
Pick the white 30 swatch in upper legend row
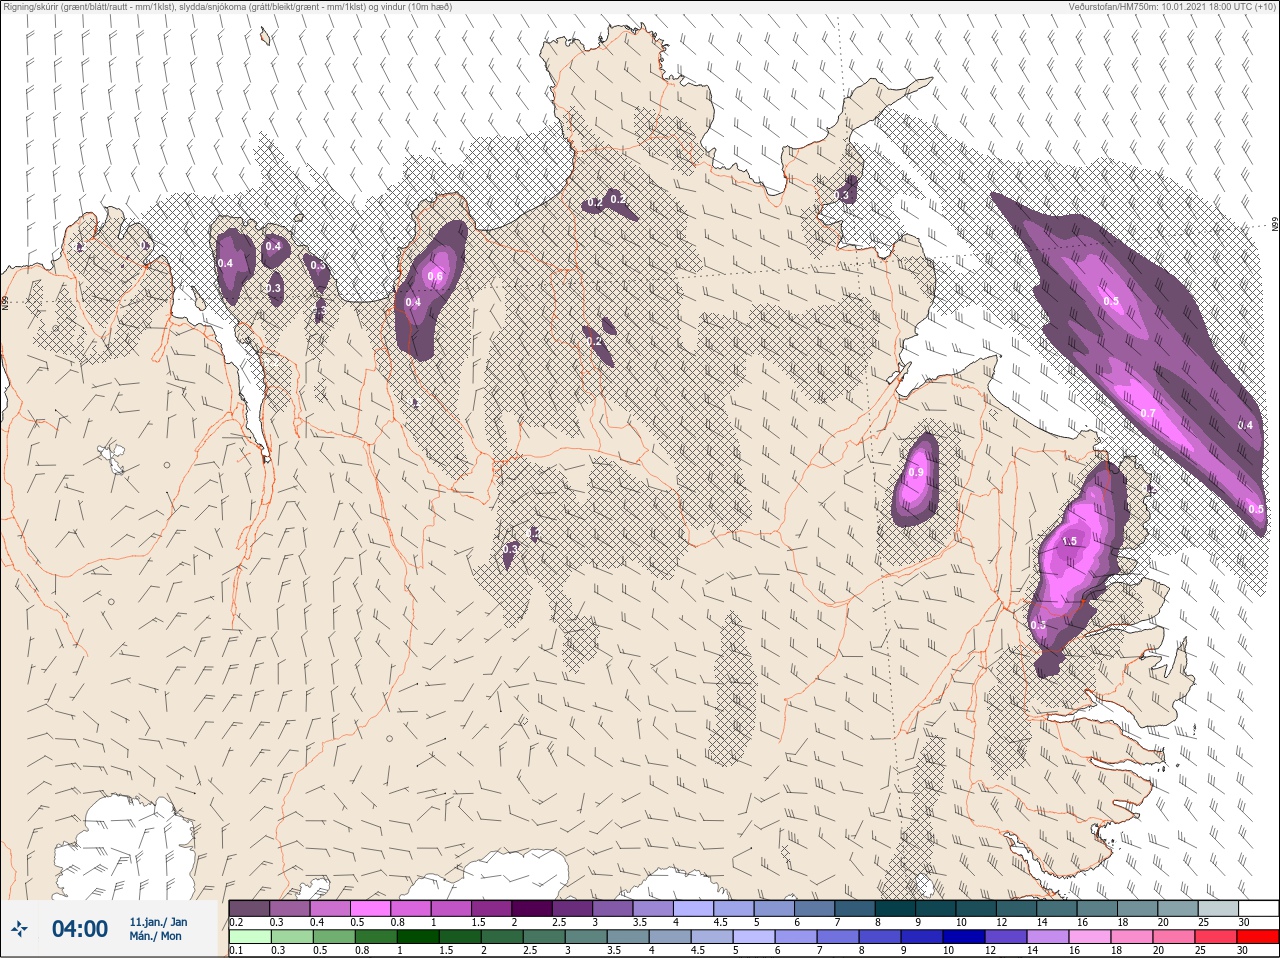click(1258, 908)
